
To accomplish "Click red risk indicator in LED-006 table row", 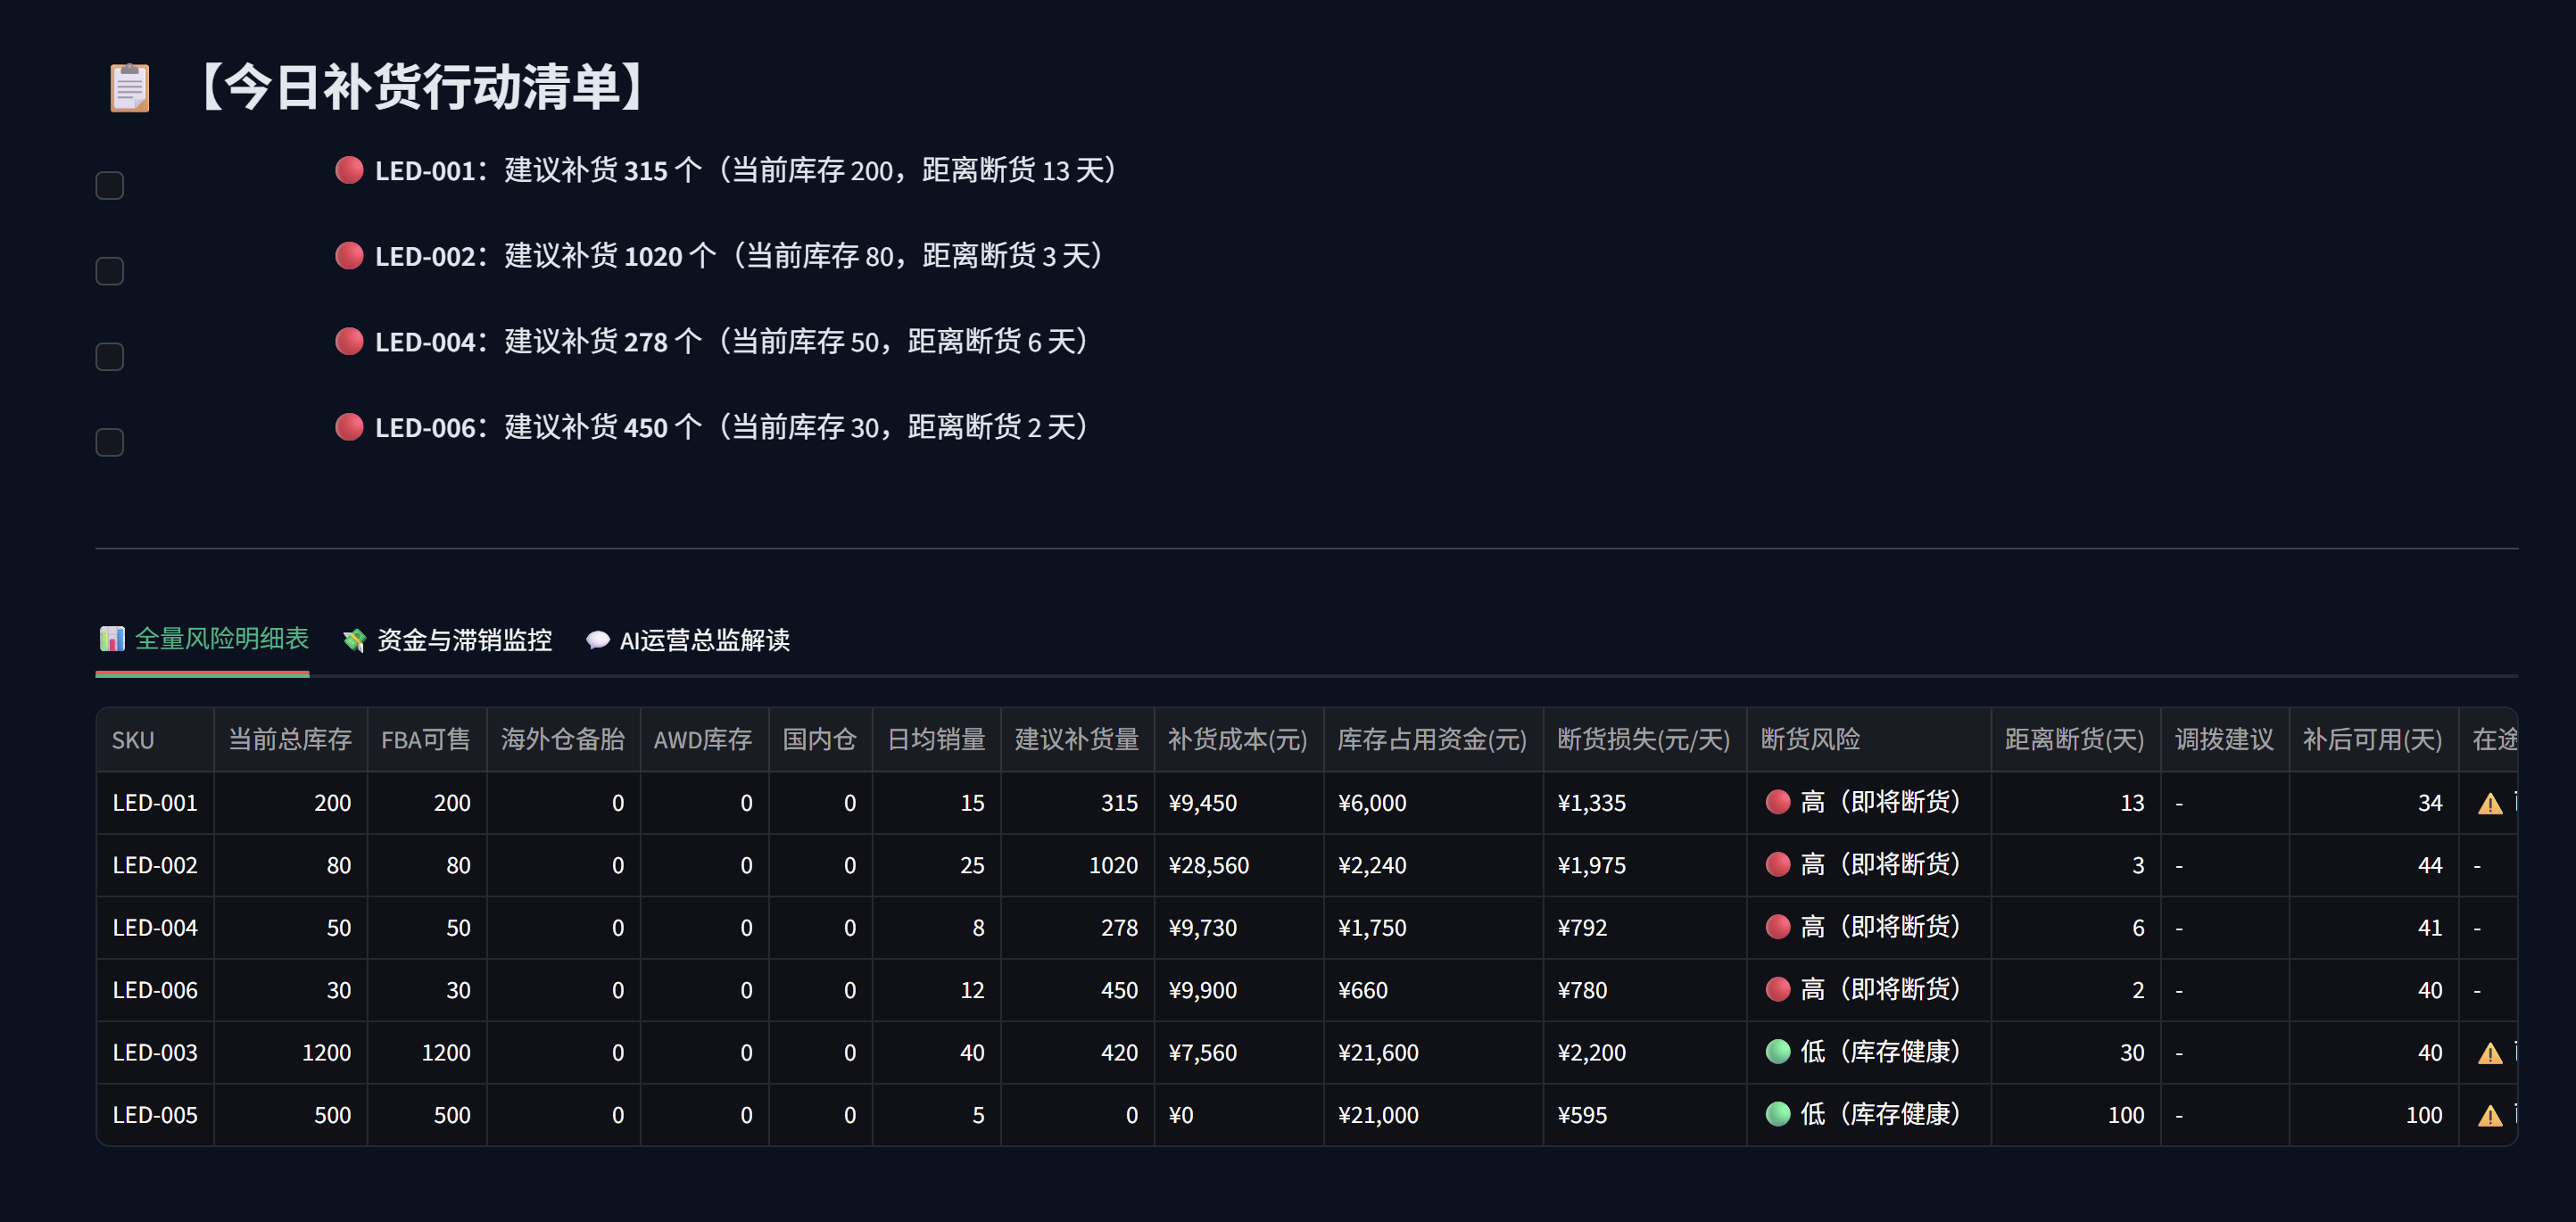I will pos(1778,990).
